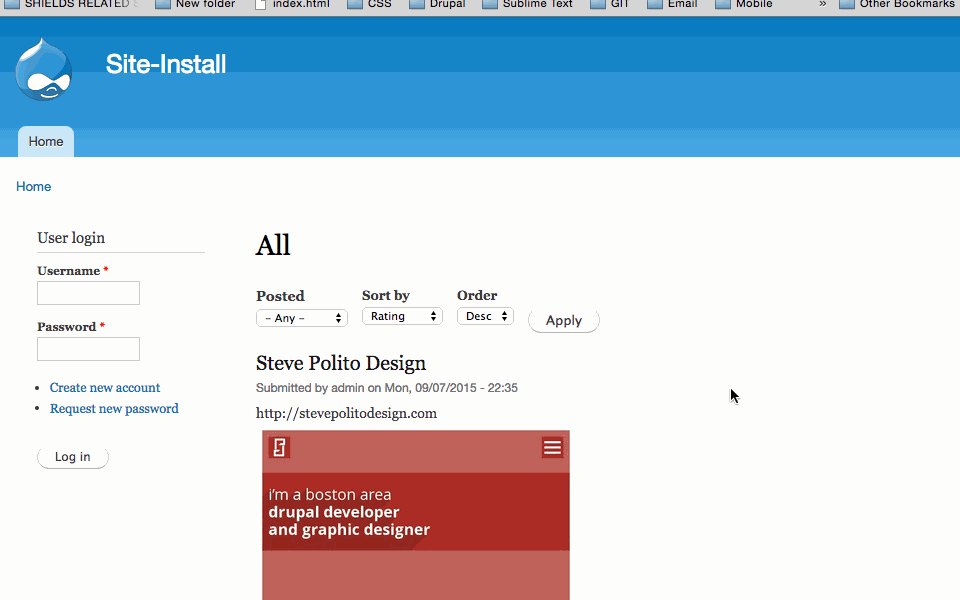Click the All page heading
Viewport: 960px width, 600px height.
[x=273, y=246]
